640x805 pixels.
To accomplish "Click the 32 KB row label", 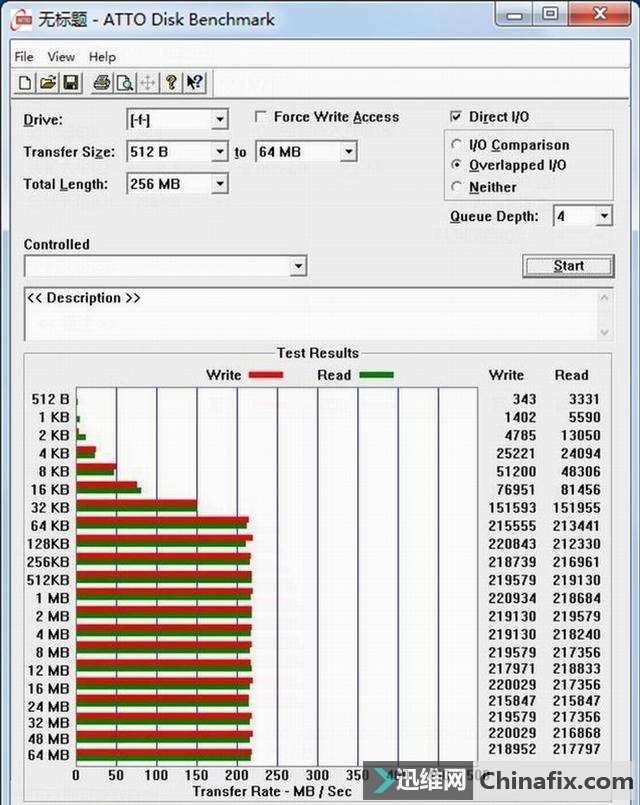I will point(50,508).
